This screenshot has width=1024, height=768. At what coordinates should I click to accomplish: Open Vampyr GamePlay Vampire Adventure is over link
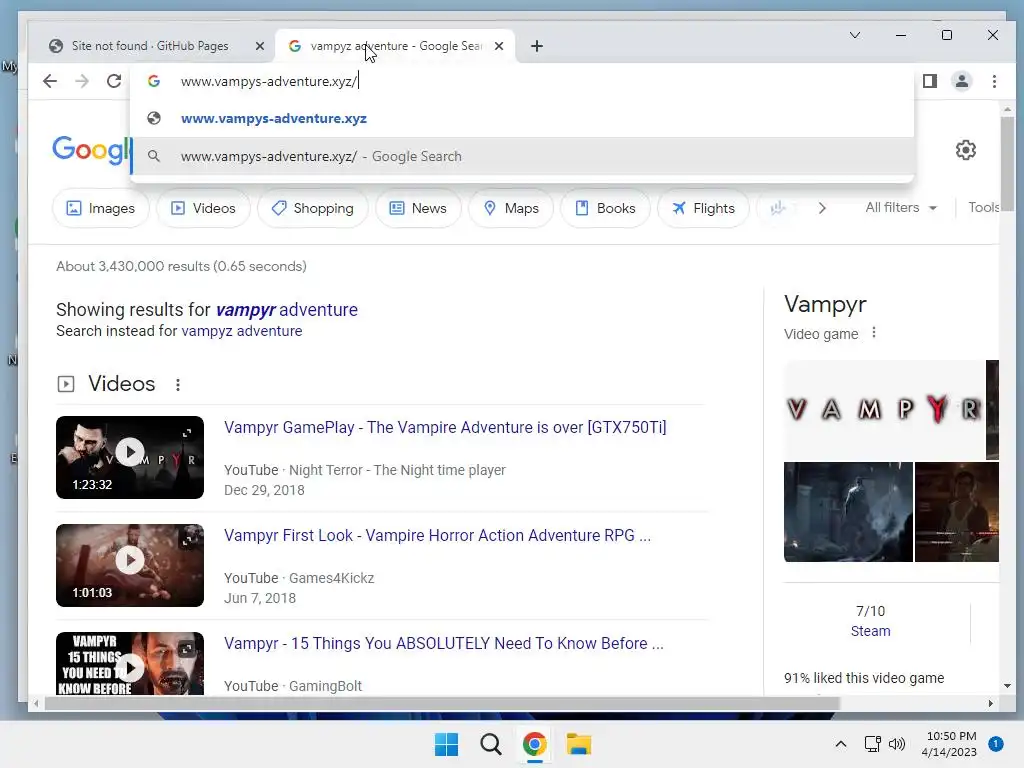click(445, 427)
